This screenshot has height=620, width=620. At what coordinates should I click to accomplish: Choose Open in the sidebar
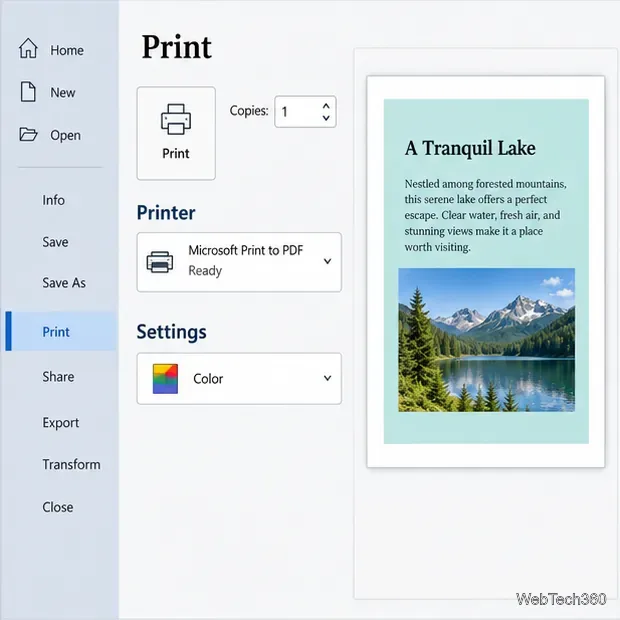click(x=65, y=135)
